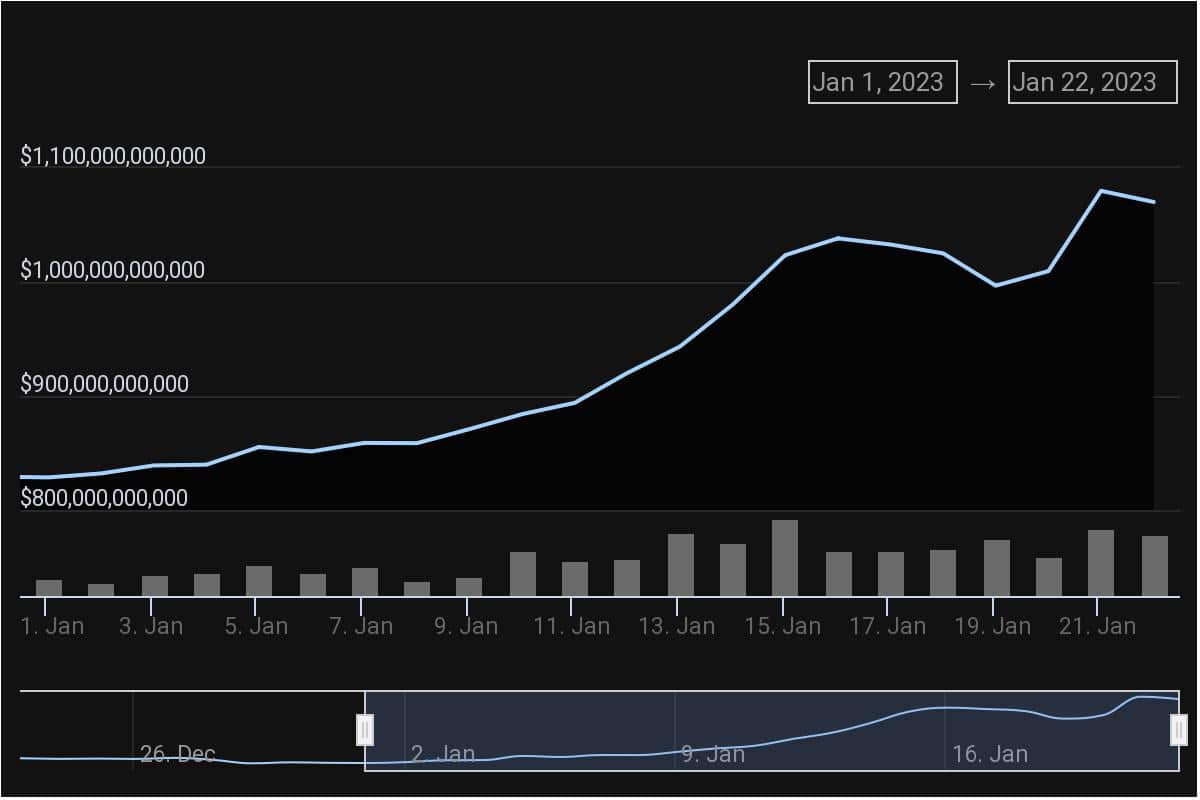Click the 9. Jan navigator label

click(x=713, y=754)
